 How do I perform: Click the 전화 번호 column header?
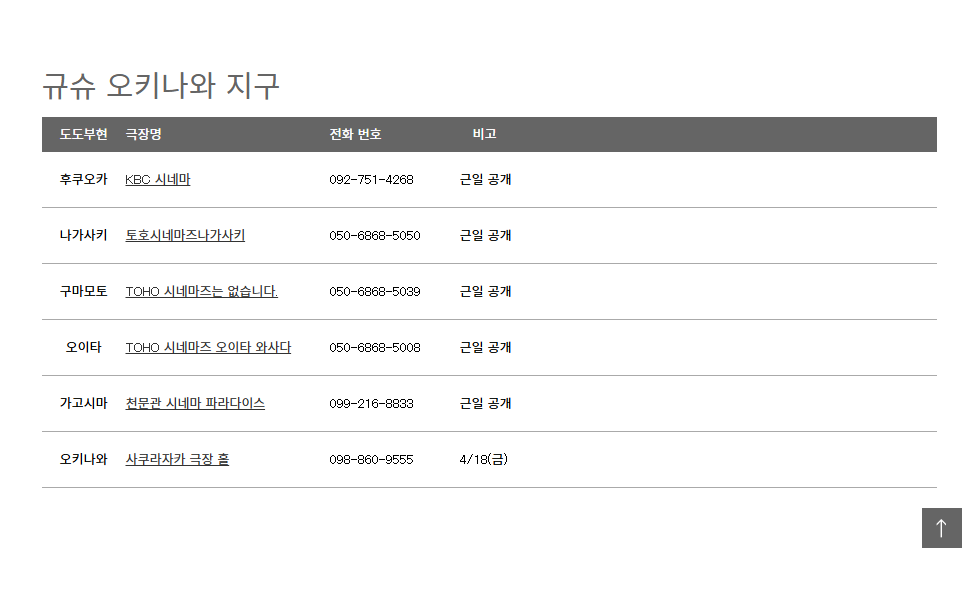click(355, 134)
